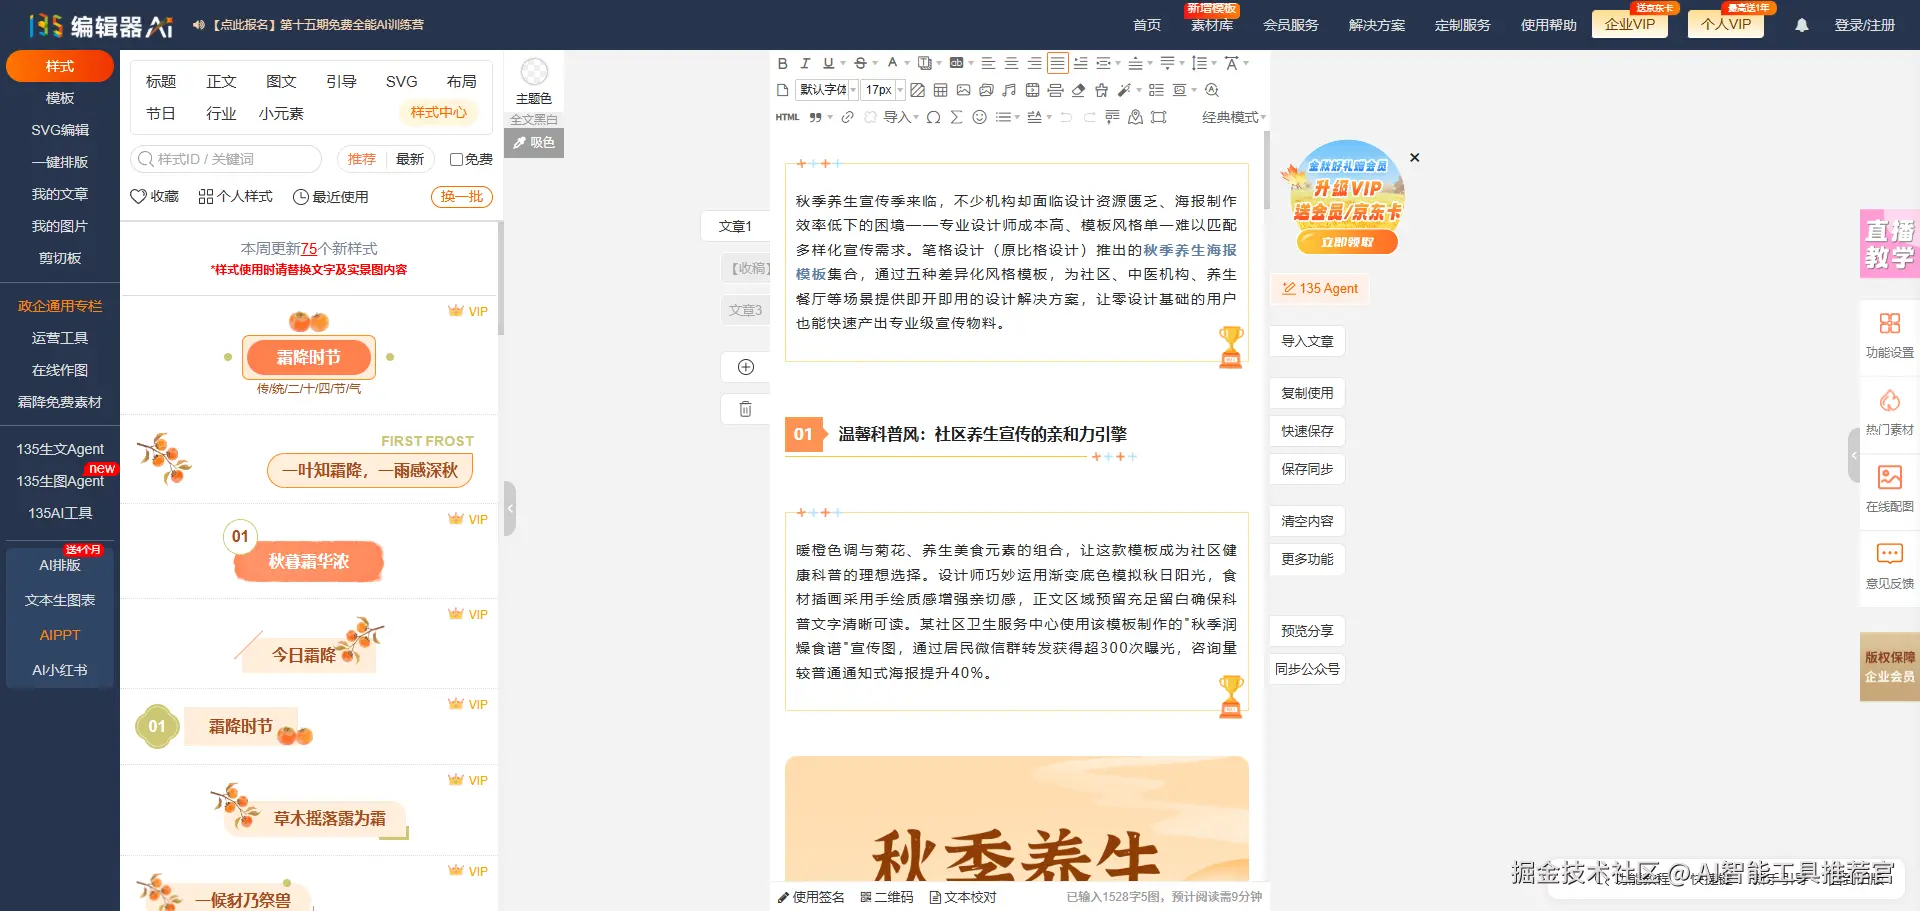Open 我的文章 in the left sidebar
This screenshot has width=1920, height=911.
[60, 194]
